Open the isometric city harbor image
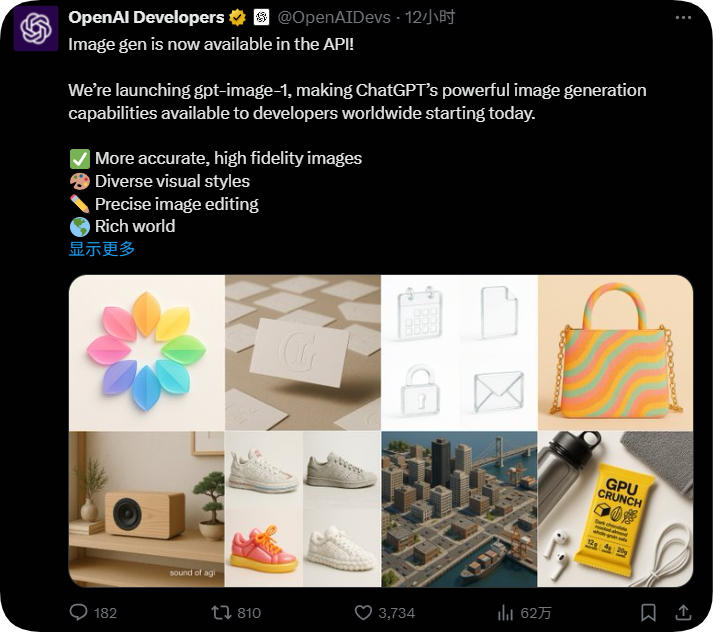713x632 pixels. point(459,509)
